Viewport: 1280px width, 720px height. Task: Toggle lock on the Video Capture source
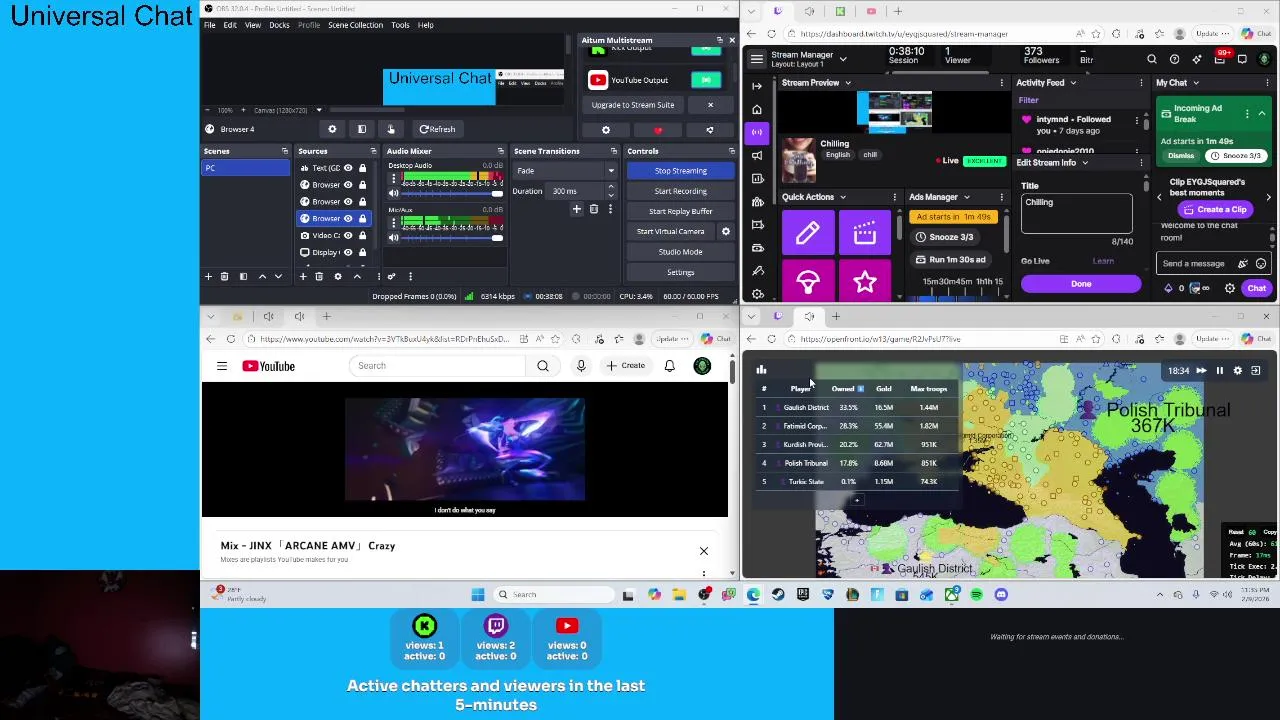[362, 235]
